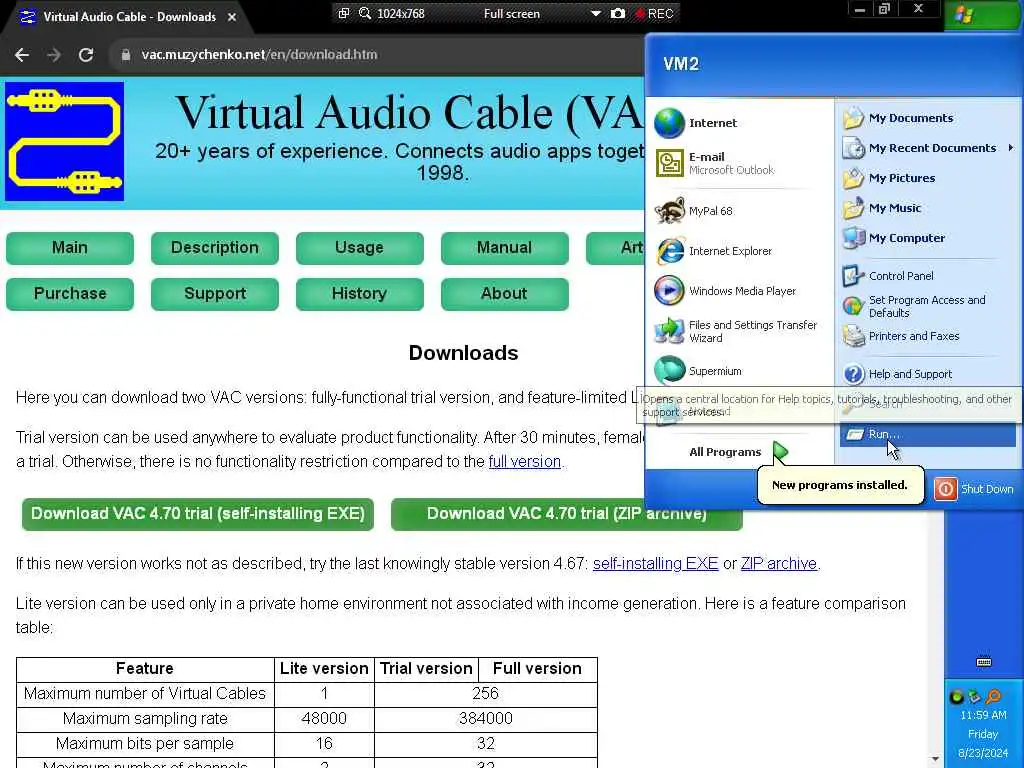Image resolution: width=1024 pixels, height=768 pixels.
Task: Launch MyPal 68 raccoon icon
Action: coord(669,211)
